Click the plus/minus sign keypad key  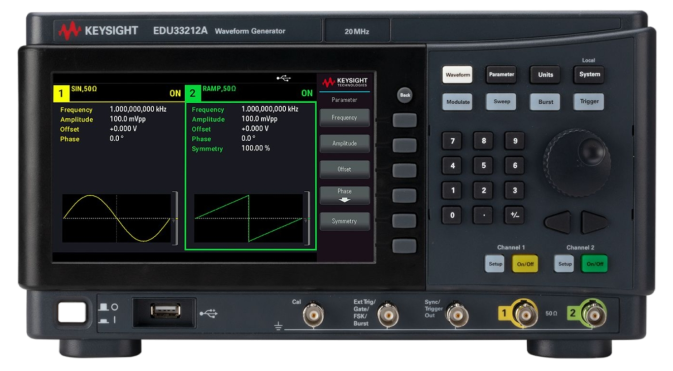(515, 215)
